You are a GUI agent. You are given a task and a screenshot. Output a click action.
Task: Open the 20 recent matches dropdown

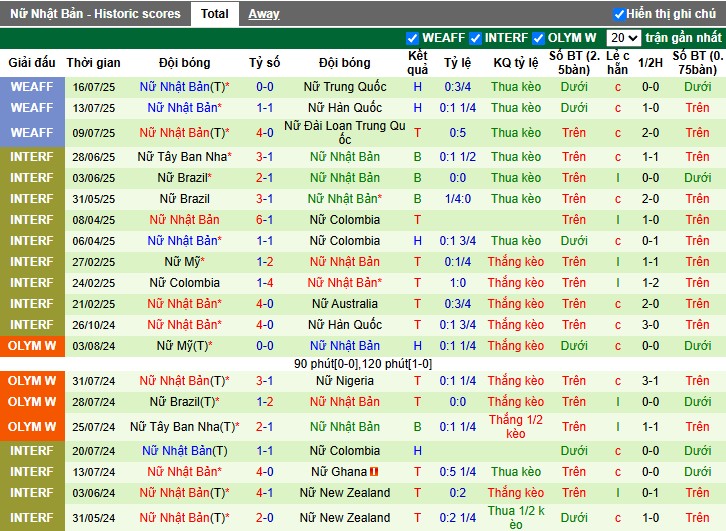[x=624, y=38]
